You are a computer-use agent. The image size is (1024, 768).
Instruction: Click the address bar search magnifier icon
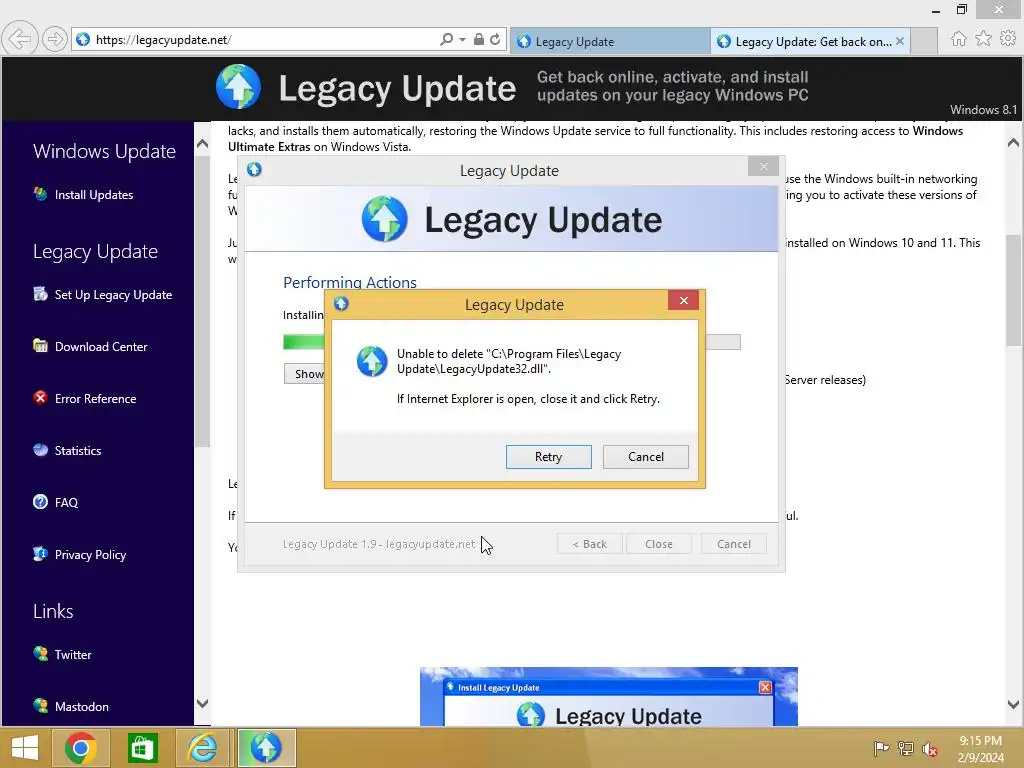coord(446,39)
